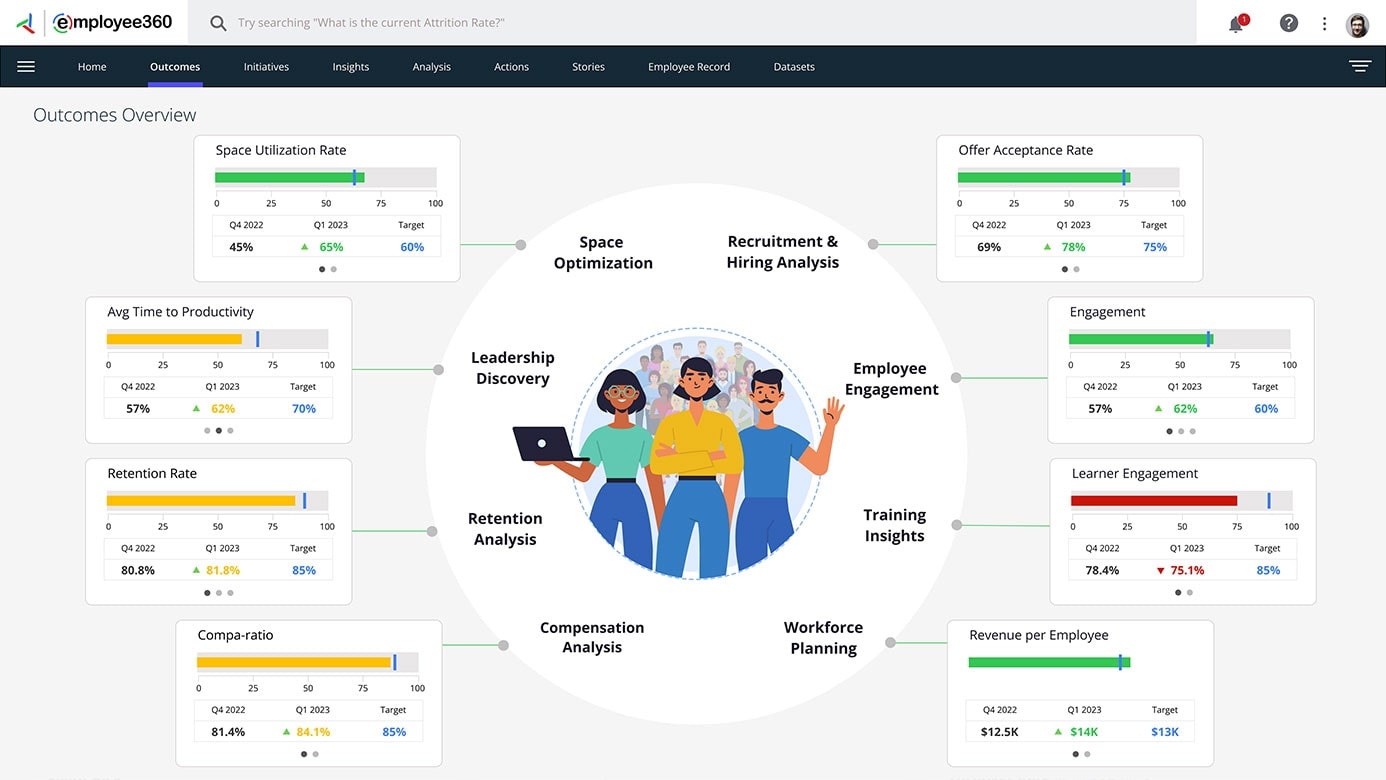Viewport: 1386px width, 780px height.
Task: Open the three-dot overflow menu
Action: (x=1324, y=22)
